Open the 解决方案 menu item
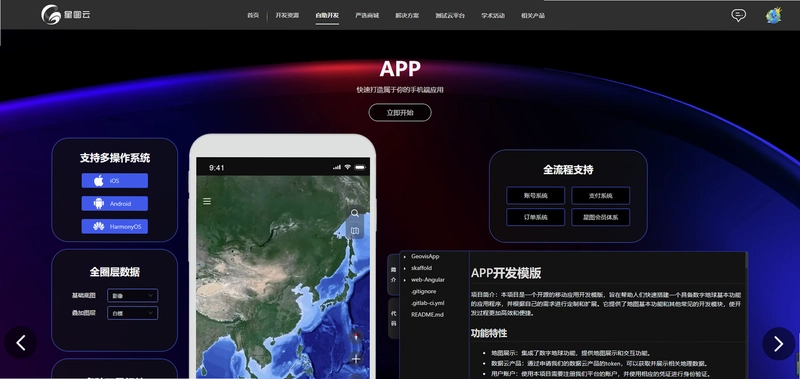This screenshot has width=800, height=379. click(x=407, y=15)
